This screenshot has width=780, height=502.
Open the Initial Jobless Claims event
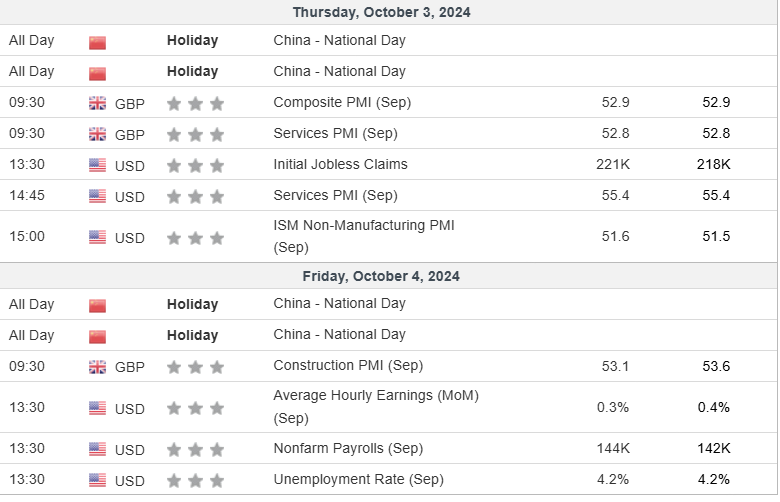(x=340, y=164)
